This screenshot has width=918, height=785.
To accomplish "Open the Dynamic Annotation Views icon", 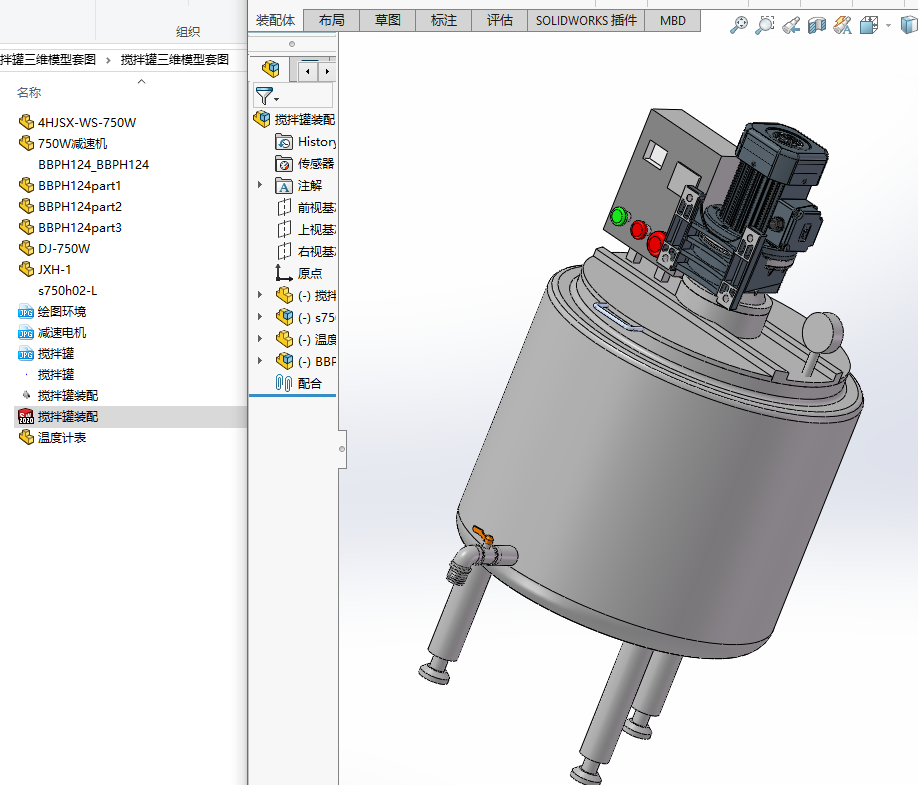I will click(x=843, y=25).
